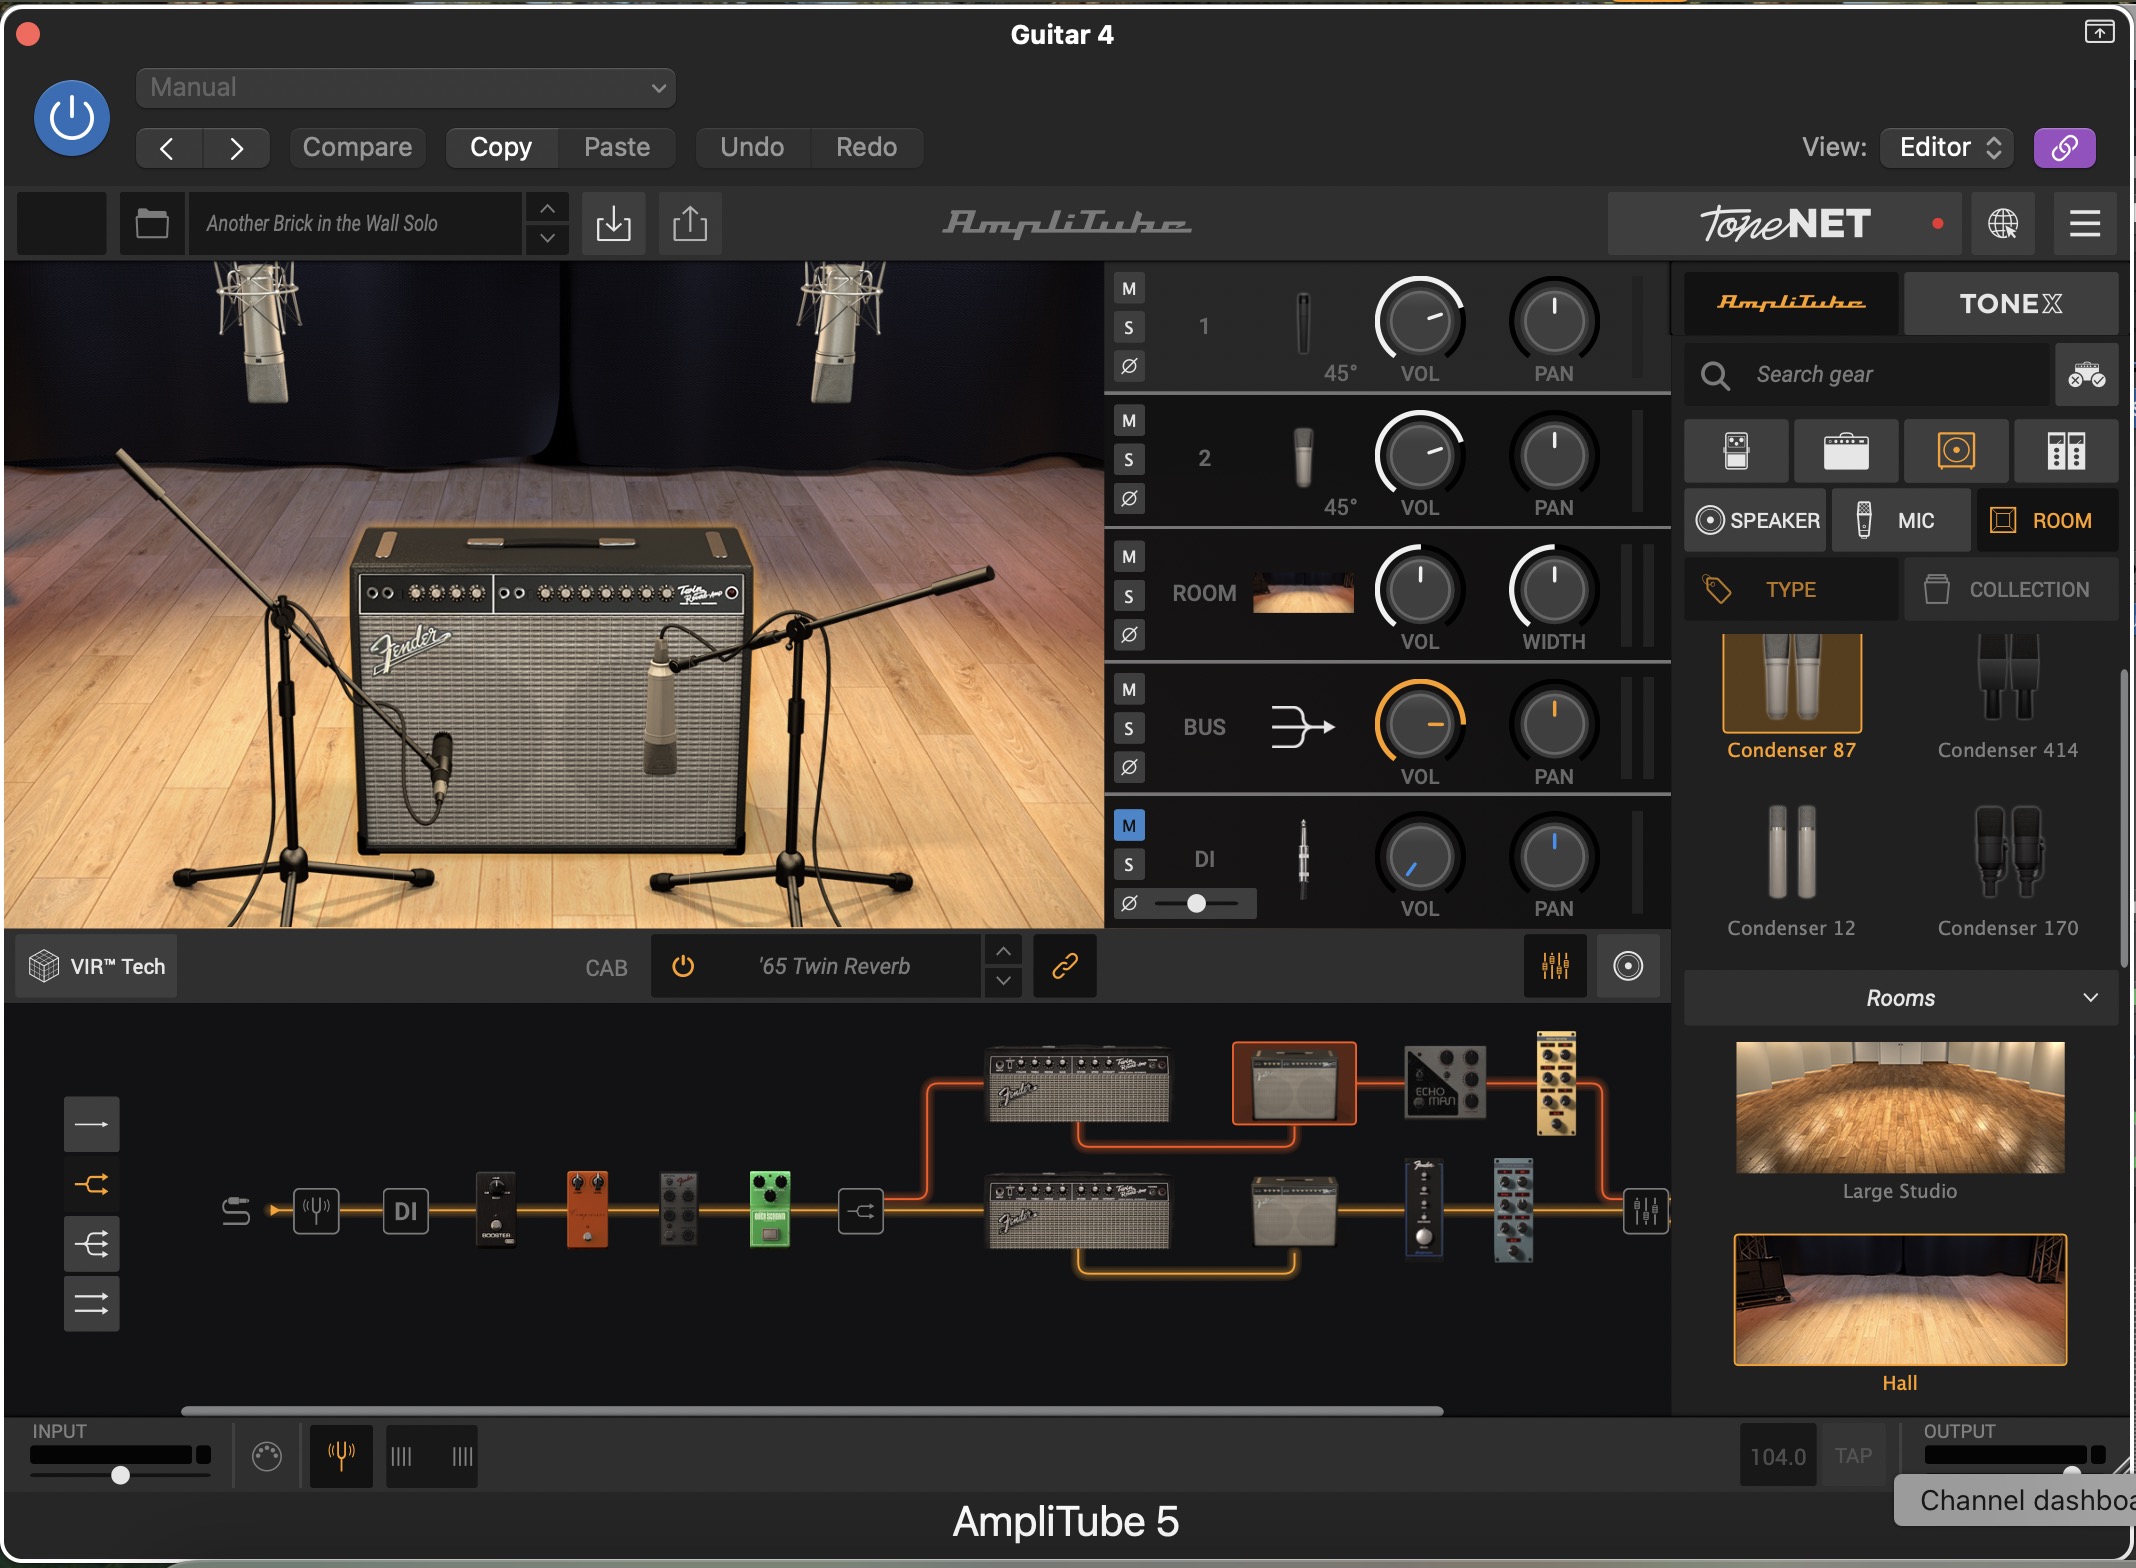Click the custom shop gear filter icon

pos(2086,374)
